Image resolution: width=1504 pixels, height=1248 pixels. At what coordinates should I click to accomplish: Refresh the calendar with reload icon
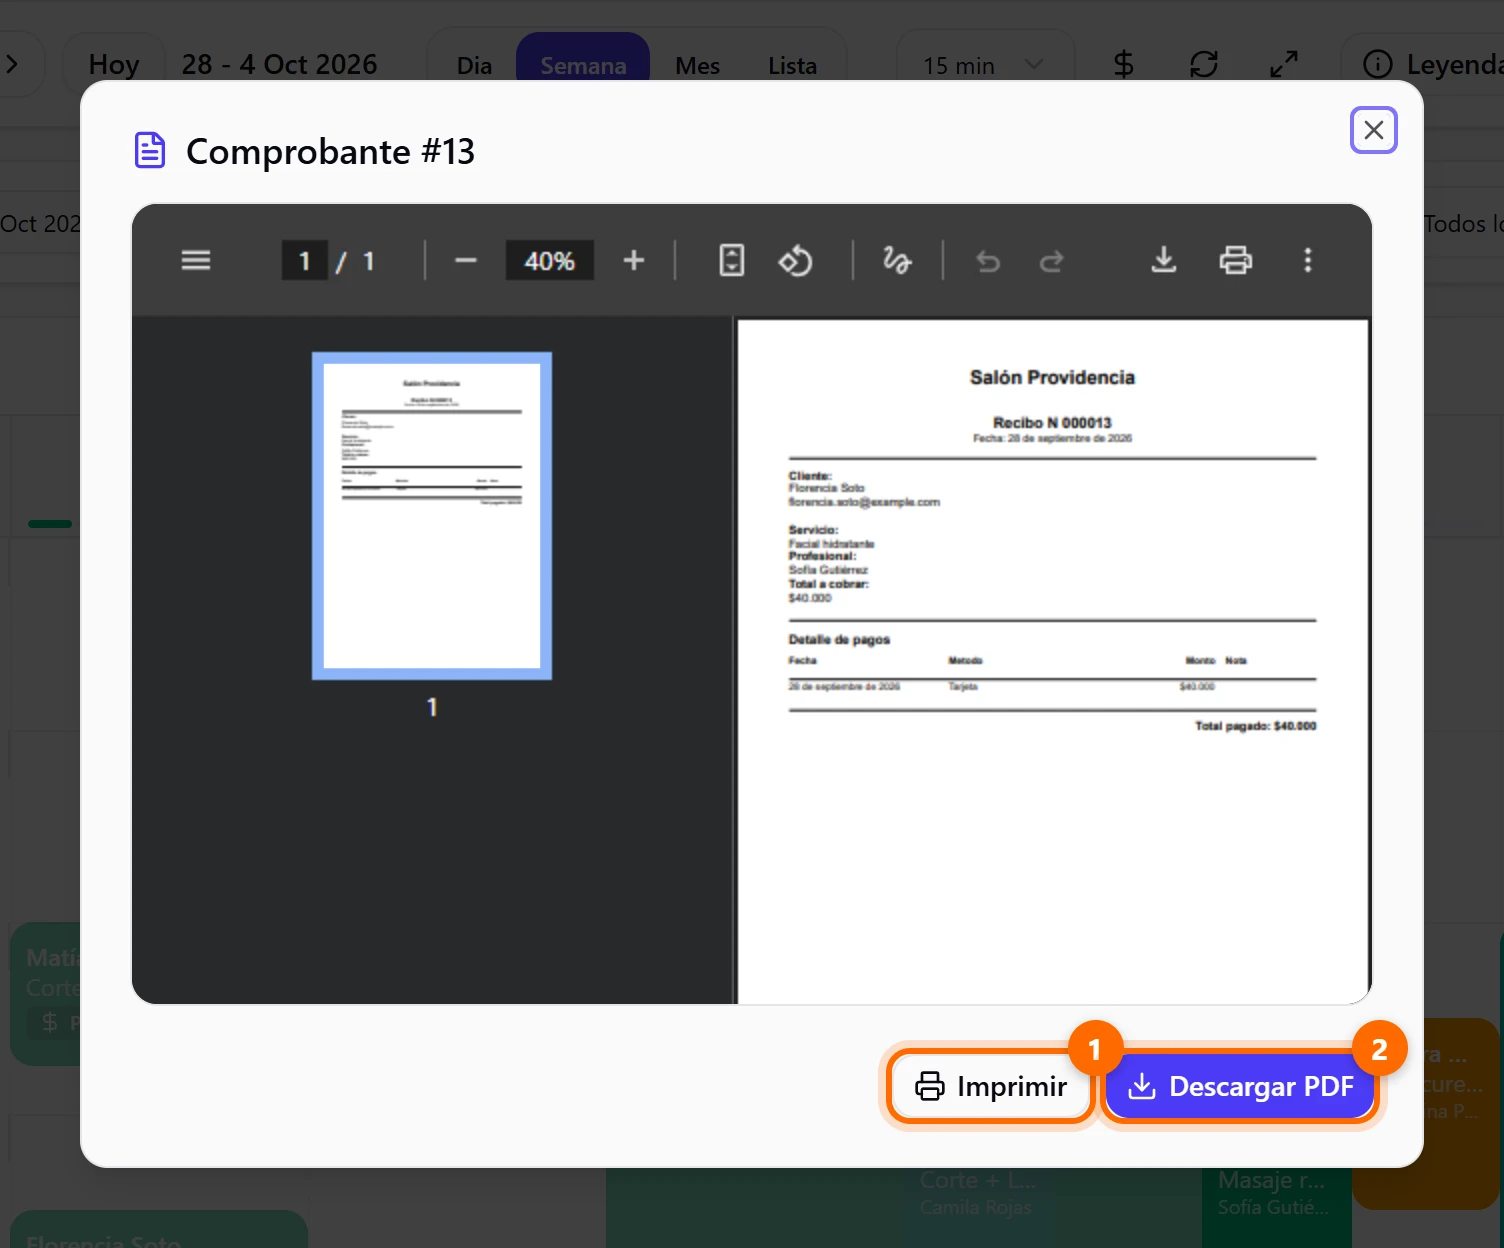click(1204, 65)
